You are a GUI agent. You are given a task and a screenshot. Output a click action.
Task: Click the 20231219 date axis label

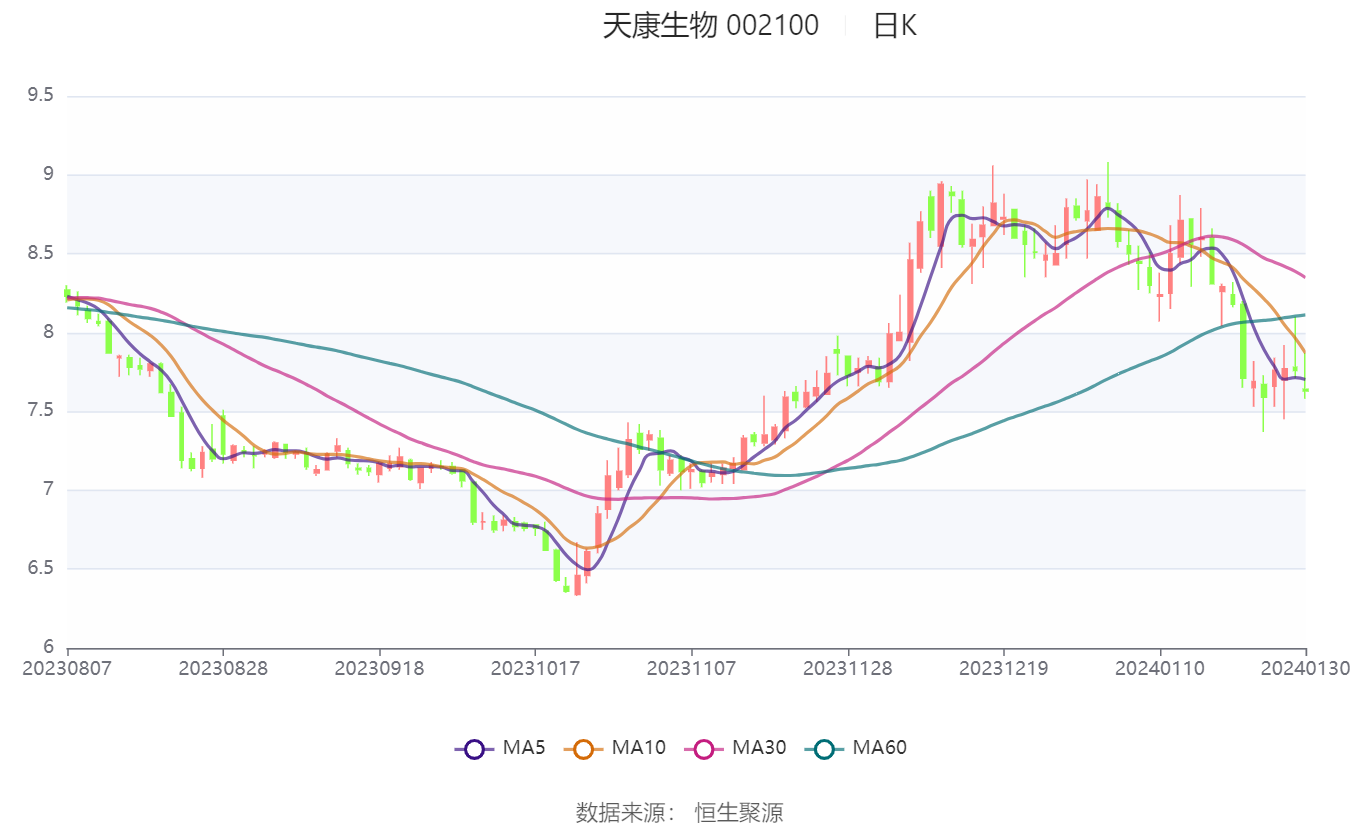click(1004, 667)
